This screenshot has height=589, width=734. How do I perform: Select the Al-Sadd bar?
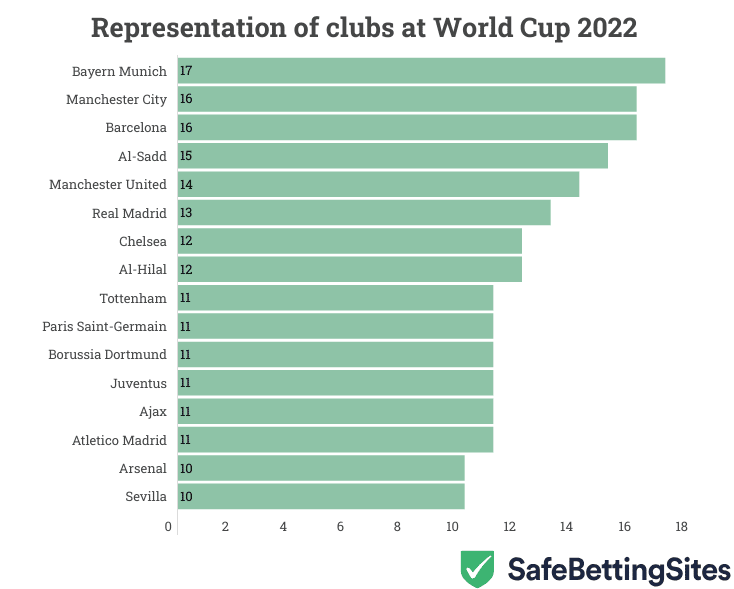point(392,155)
